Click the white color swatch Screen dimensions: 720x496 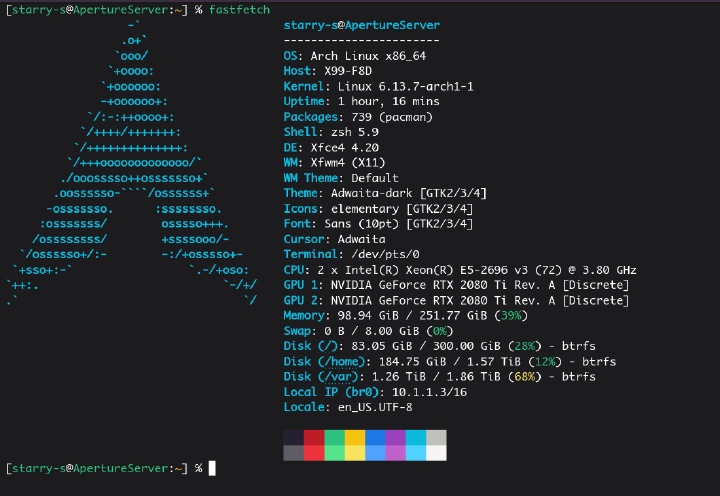pos(436,453)
